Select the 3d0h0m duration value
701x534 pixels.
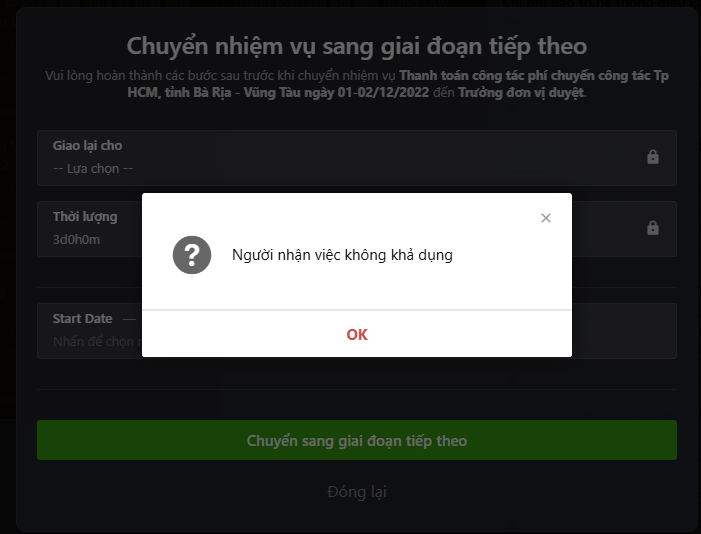point(76,240)
